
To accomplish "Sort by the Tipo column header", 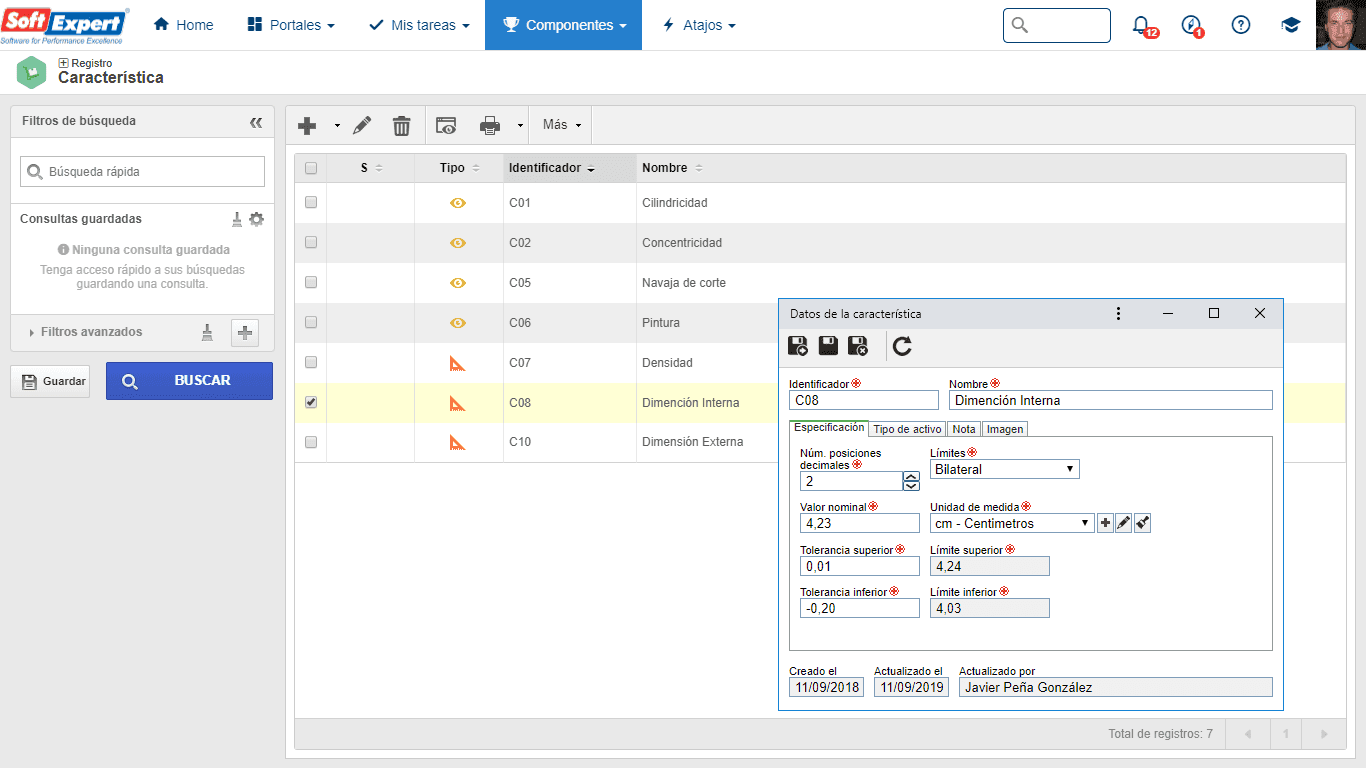I will pos(459,168).
